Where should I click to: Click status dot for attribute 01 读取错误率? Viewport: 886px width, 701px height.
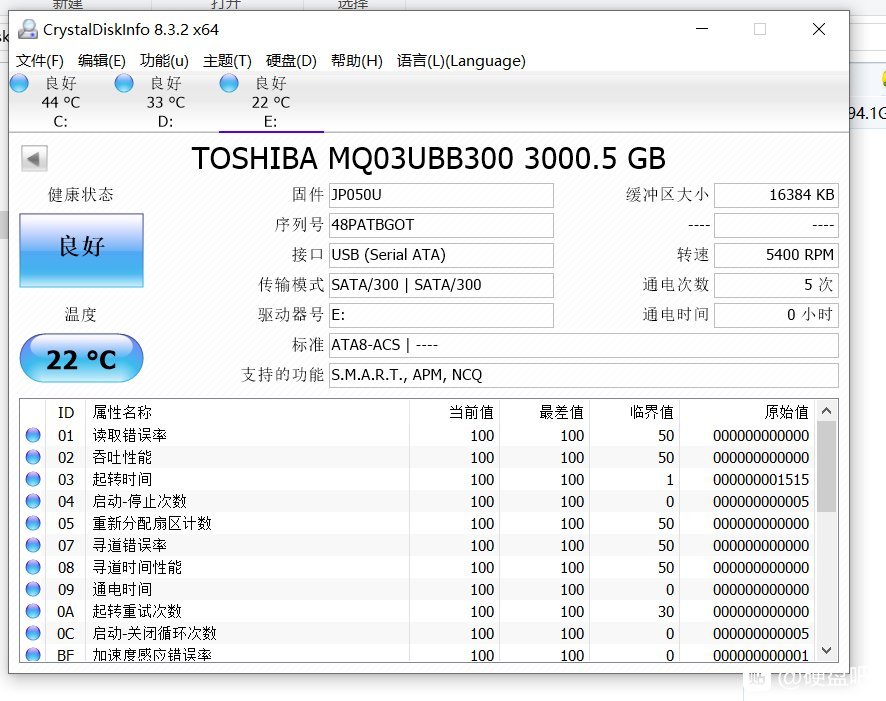click(x=33, y=435)
